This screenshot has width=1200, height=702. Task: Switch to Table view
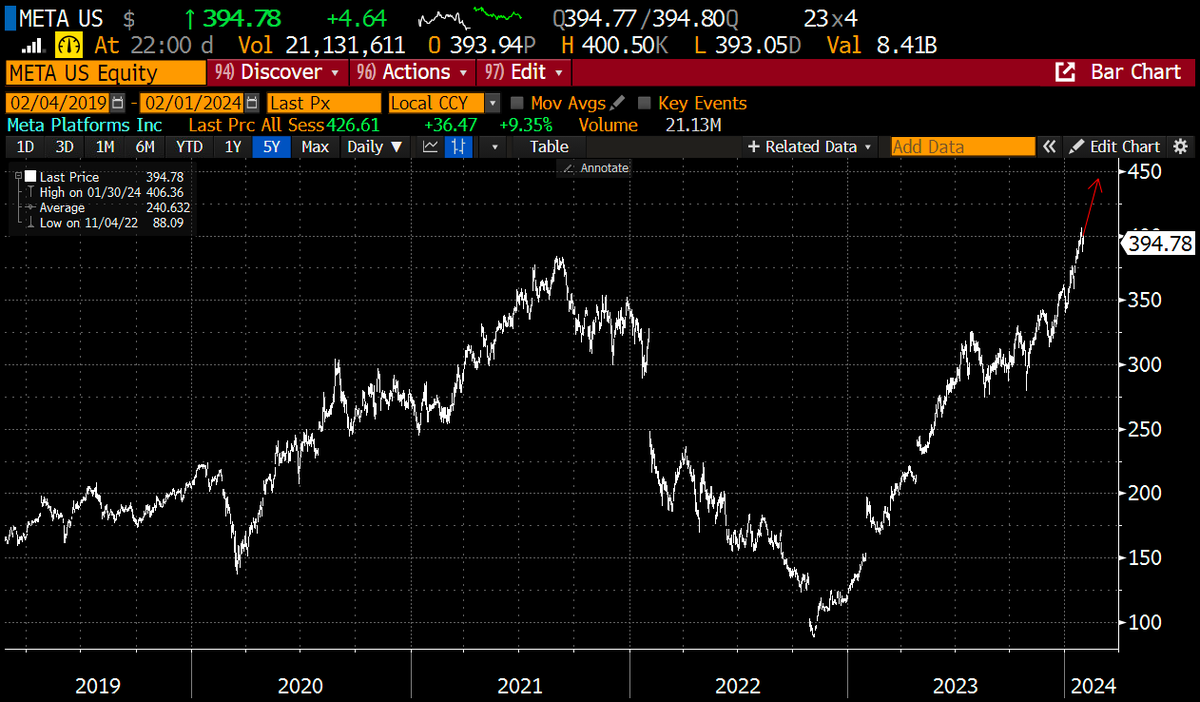549,146
